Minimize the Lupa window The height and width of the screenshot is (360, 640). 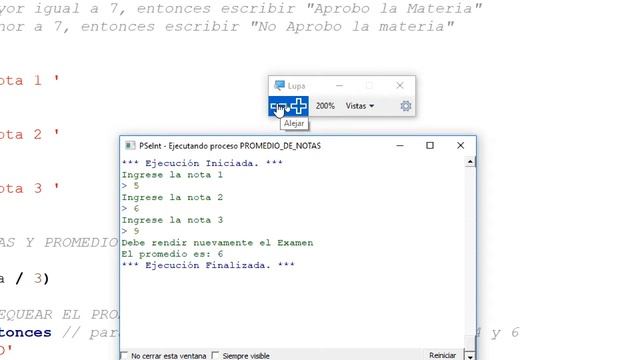[x=339, y=85]
